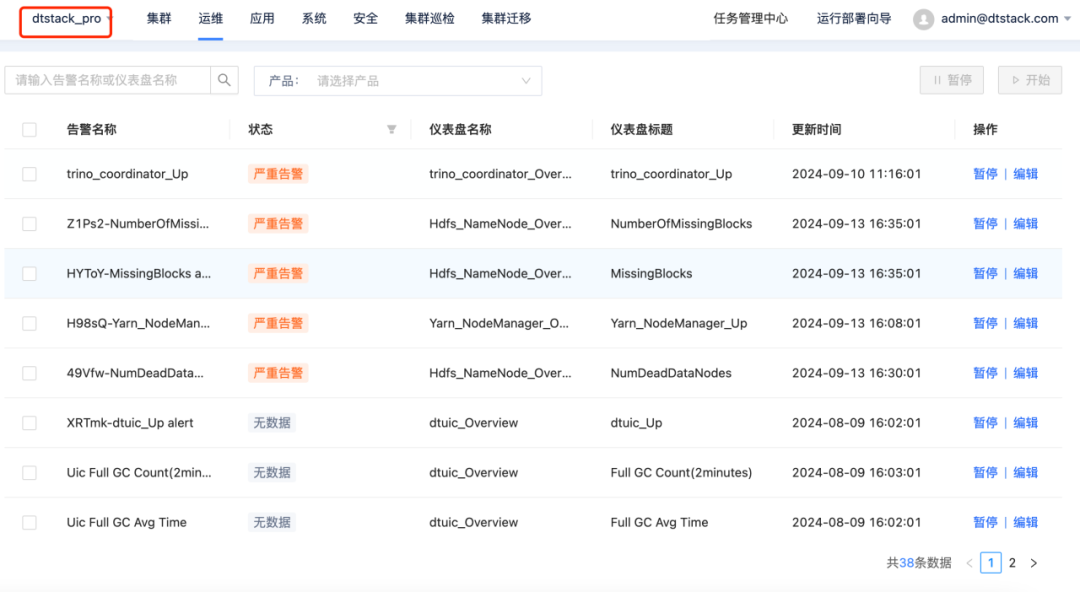Click 编辑 for trino_coordinator_Up alert
This screenshot has height=592, width=1080.
pyautogui.click(x=1026, y=174)
